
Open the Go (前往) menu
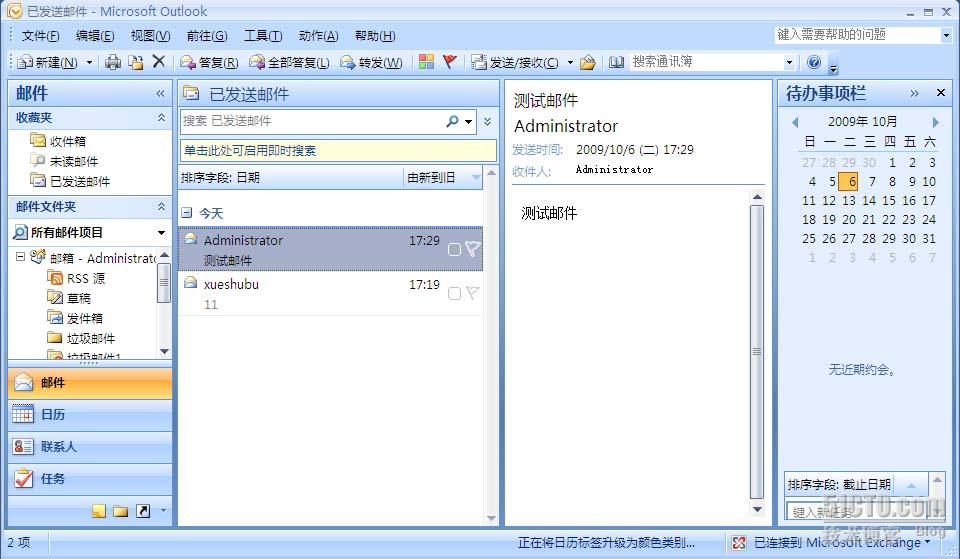pyautogui.click(x=207, y=36)
